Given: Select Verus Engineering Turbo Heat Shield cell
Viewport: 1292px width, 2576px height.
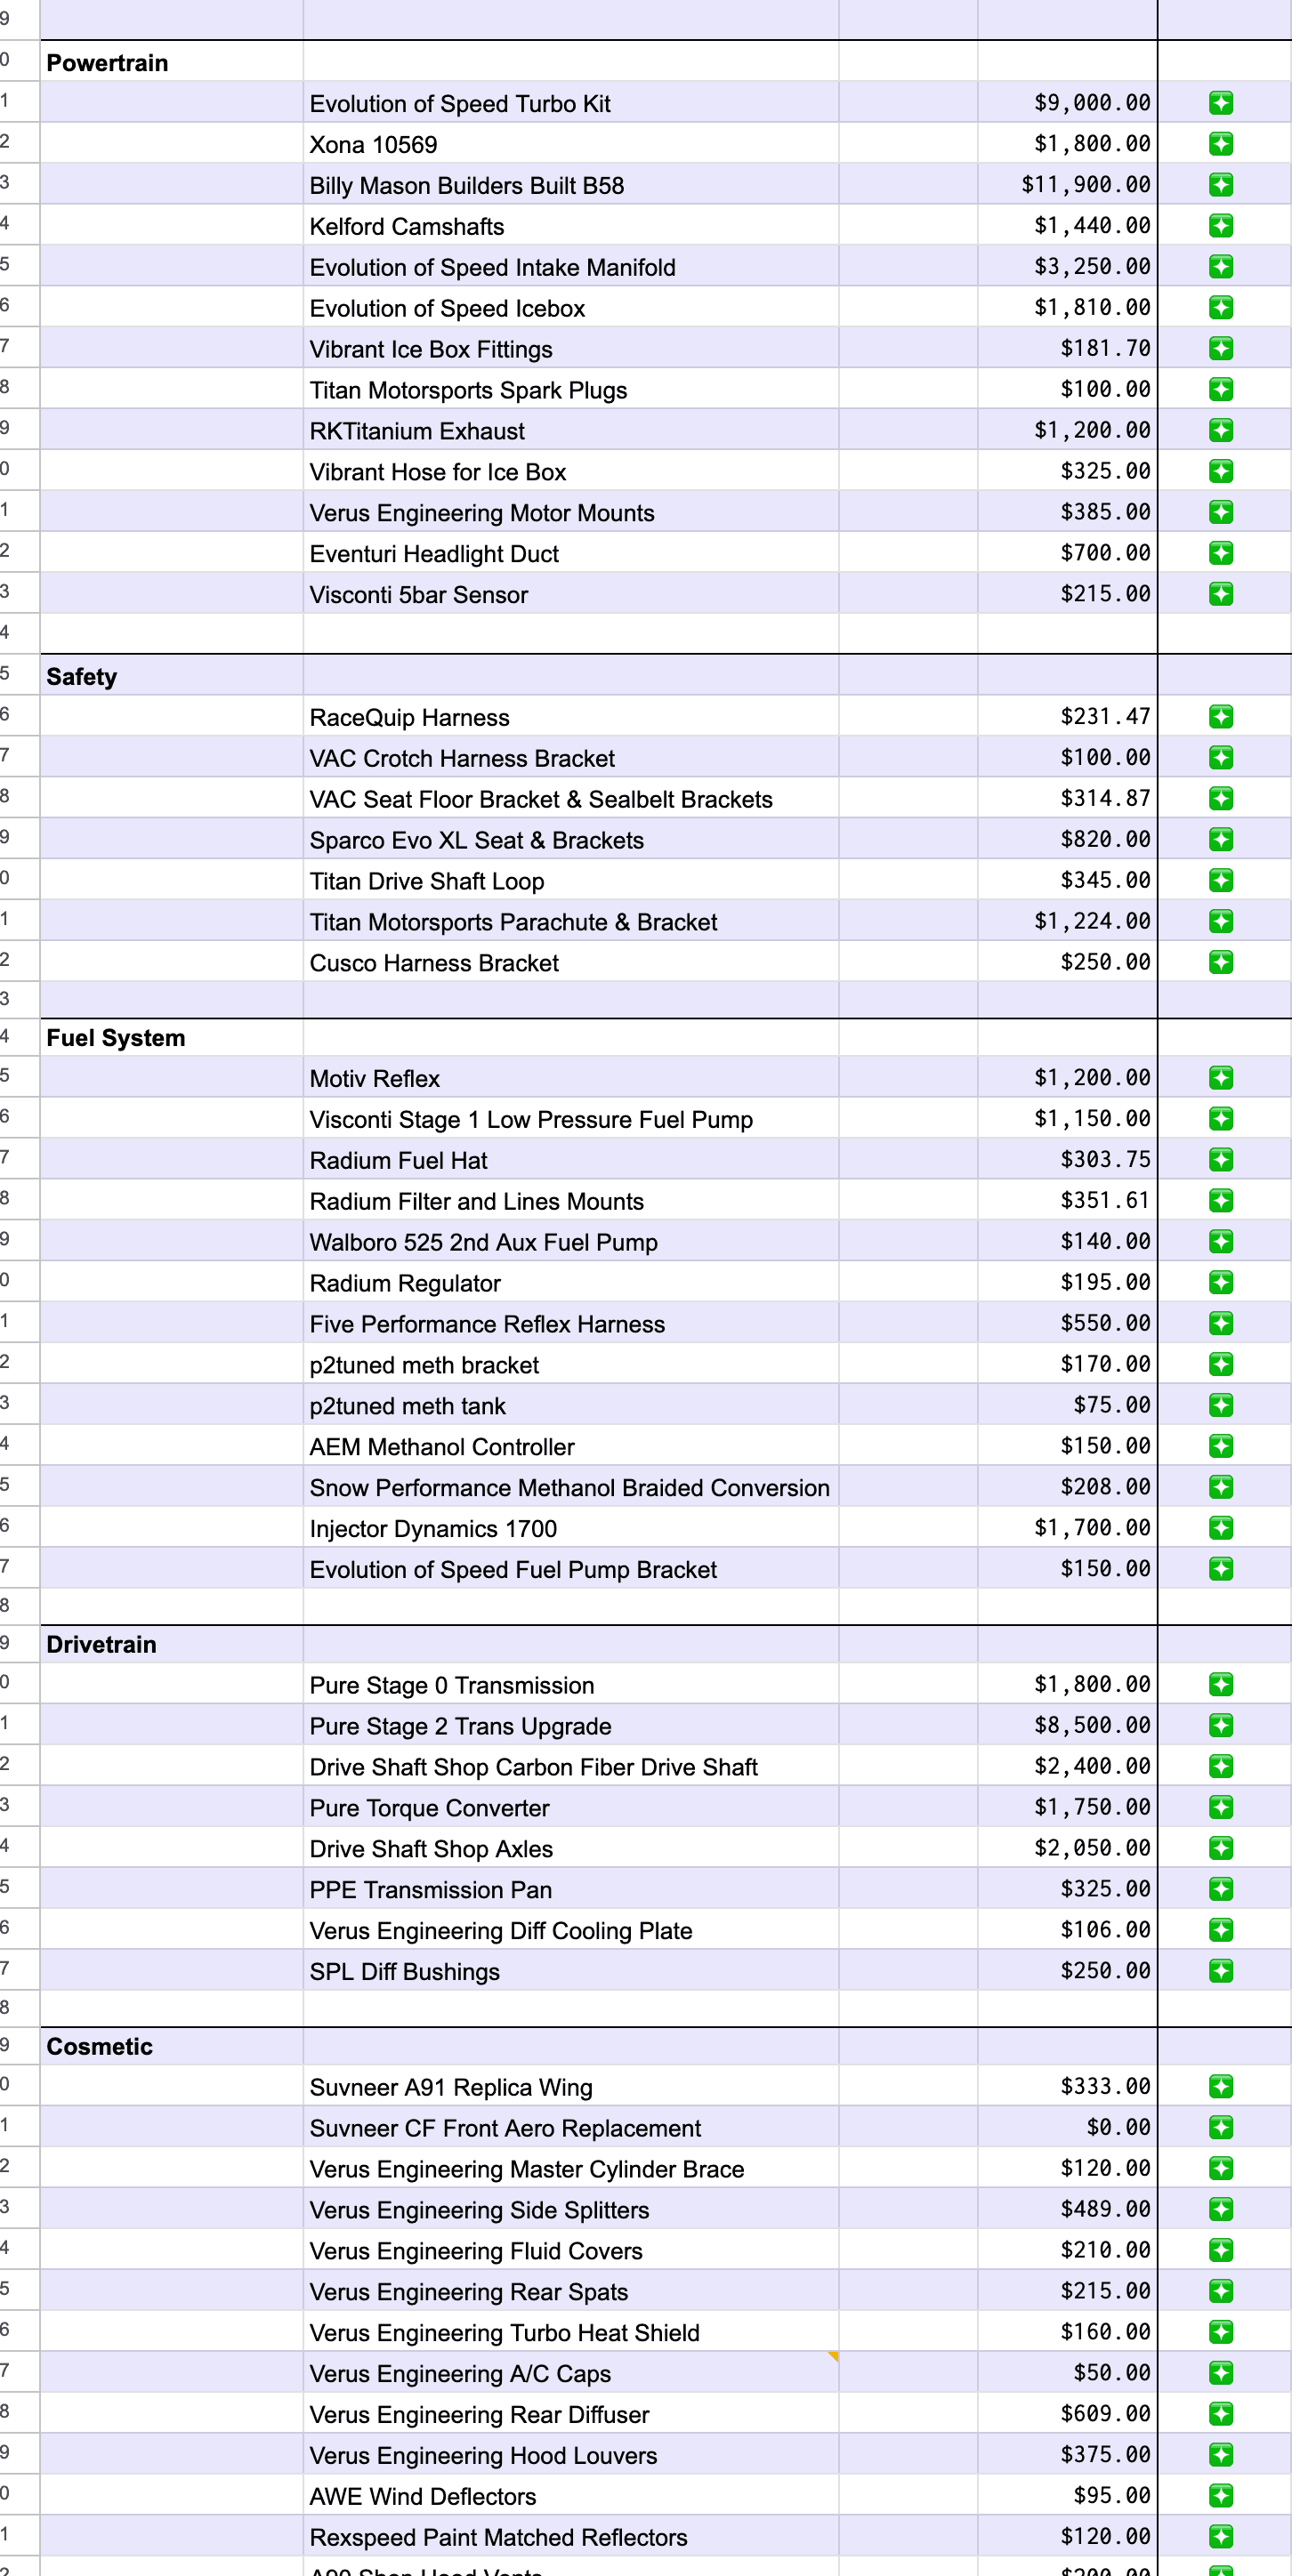Looking at the screenshot, I should click(570, 2333).
